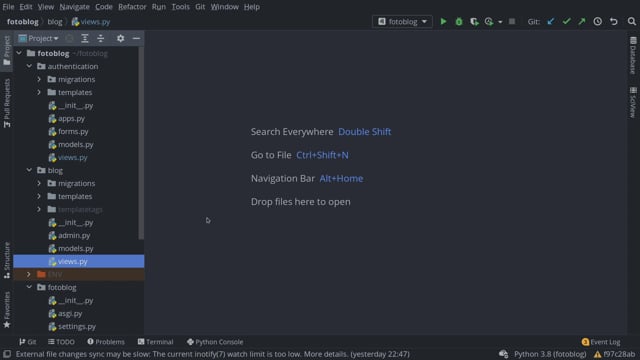Expand templates under blog
Screen dimensions: 640x360
coord(39,196)
